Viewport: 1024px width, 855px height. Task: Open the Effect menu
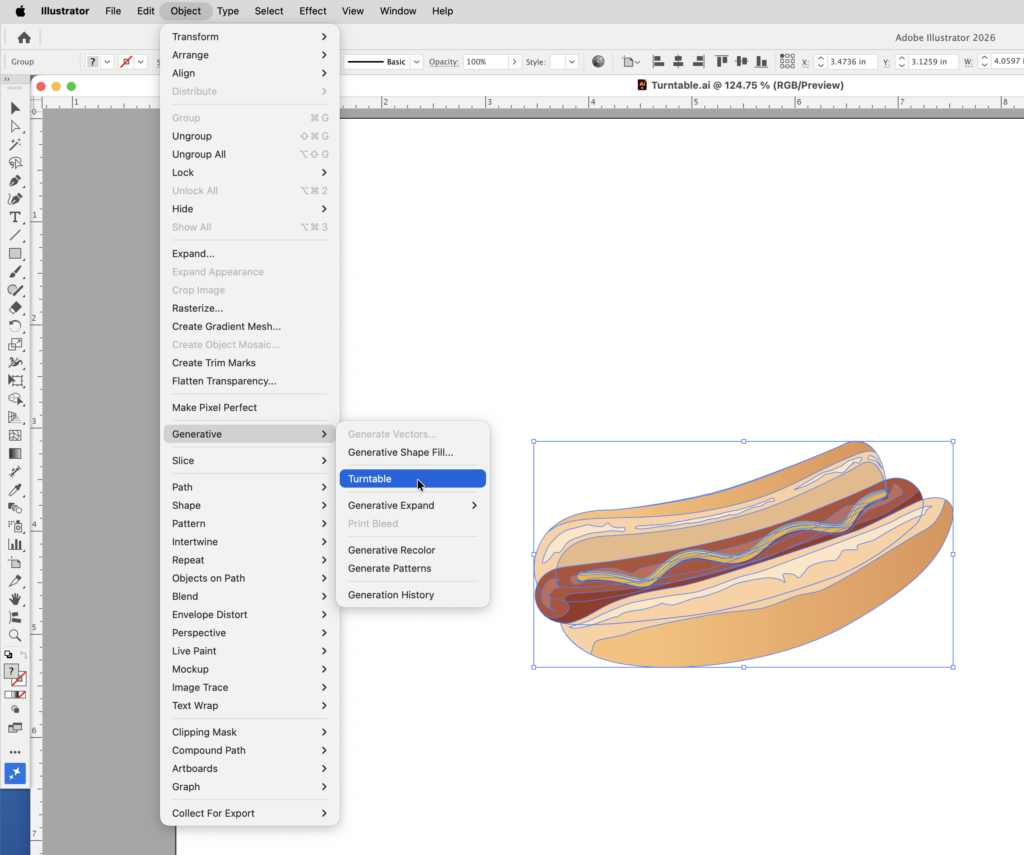pyautogui.click(x=312, y=11)
